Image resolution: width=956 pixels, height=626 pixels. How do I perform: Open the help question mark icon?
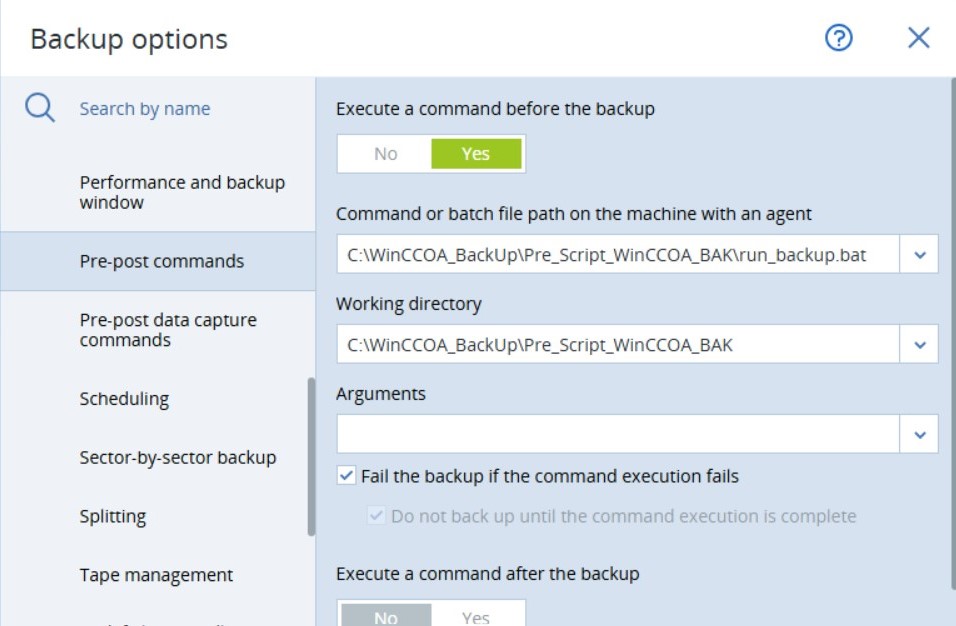pos(838,38)
